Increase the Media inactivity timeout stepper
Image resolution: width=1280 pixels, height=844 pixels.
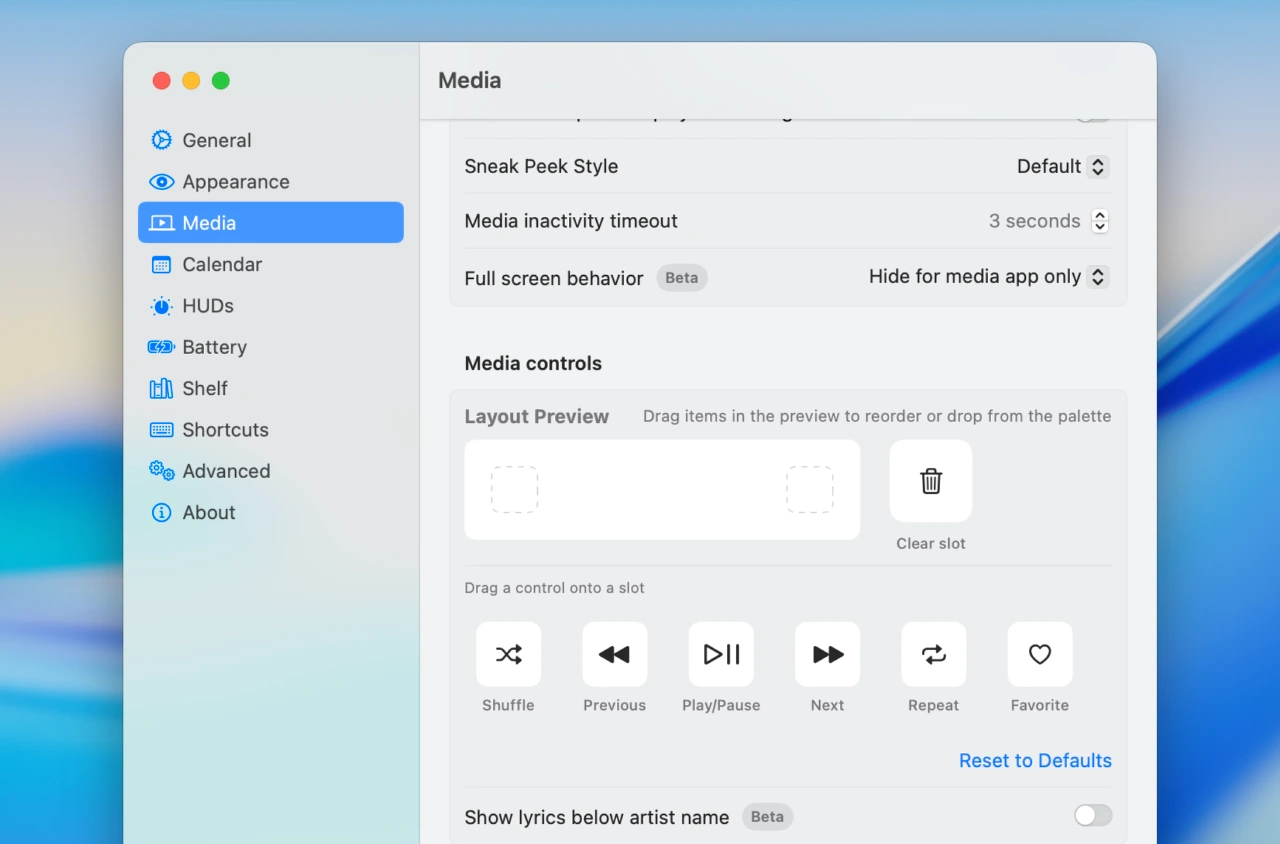(x=1099, y=215)
